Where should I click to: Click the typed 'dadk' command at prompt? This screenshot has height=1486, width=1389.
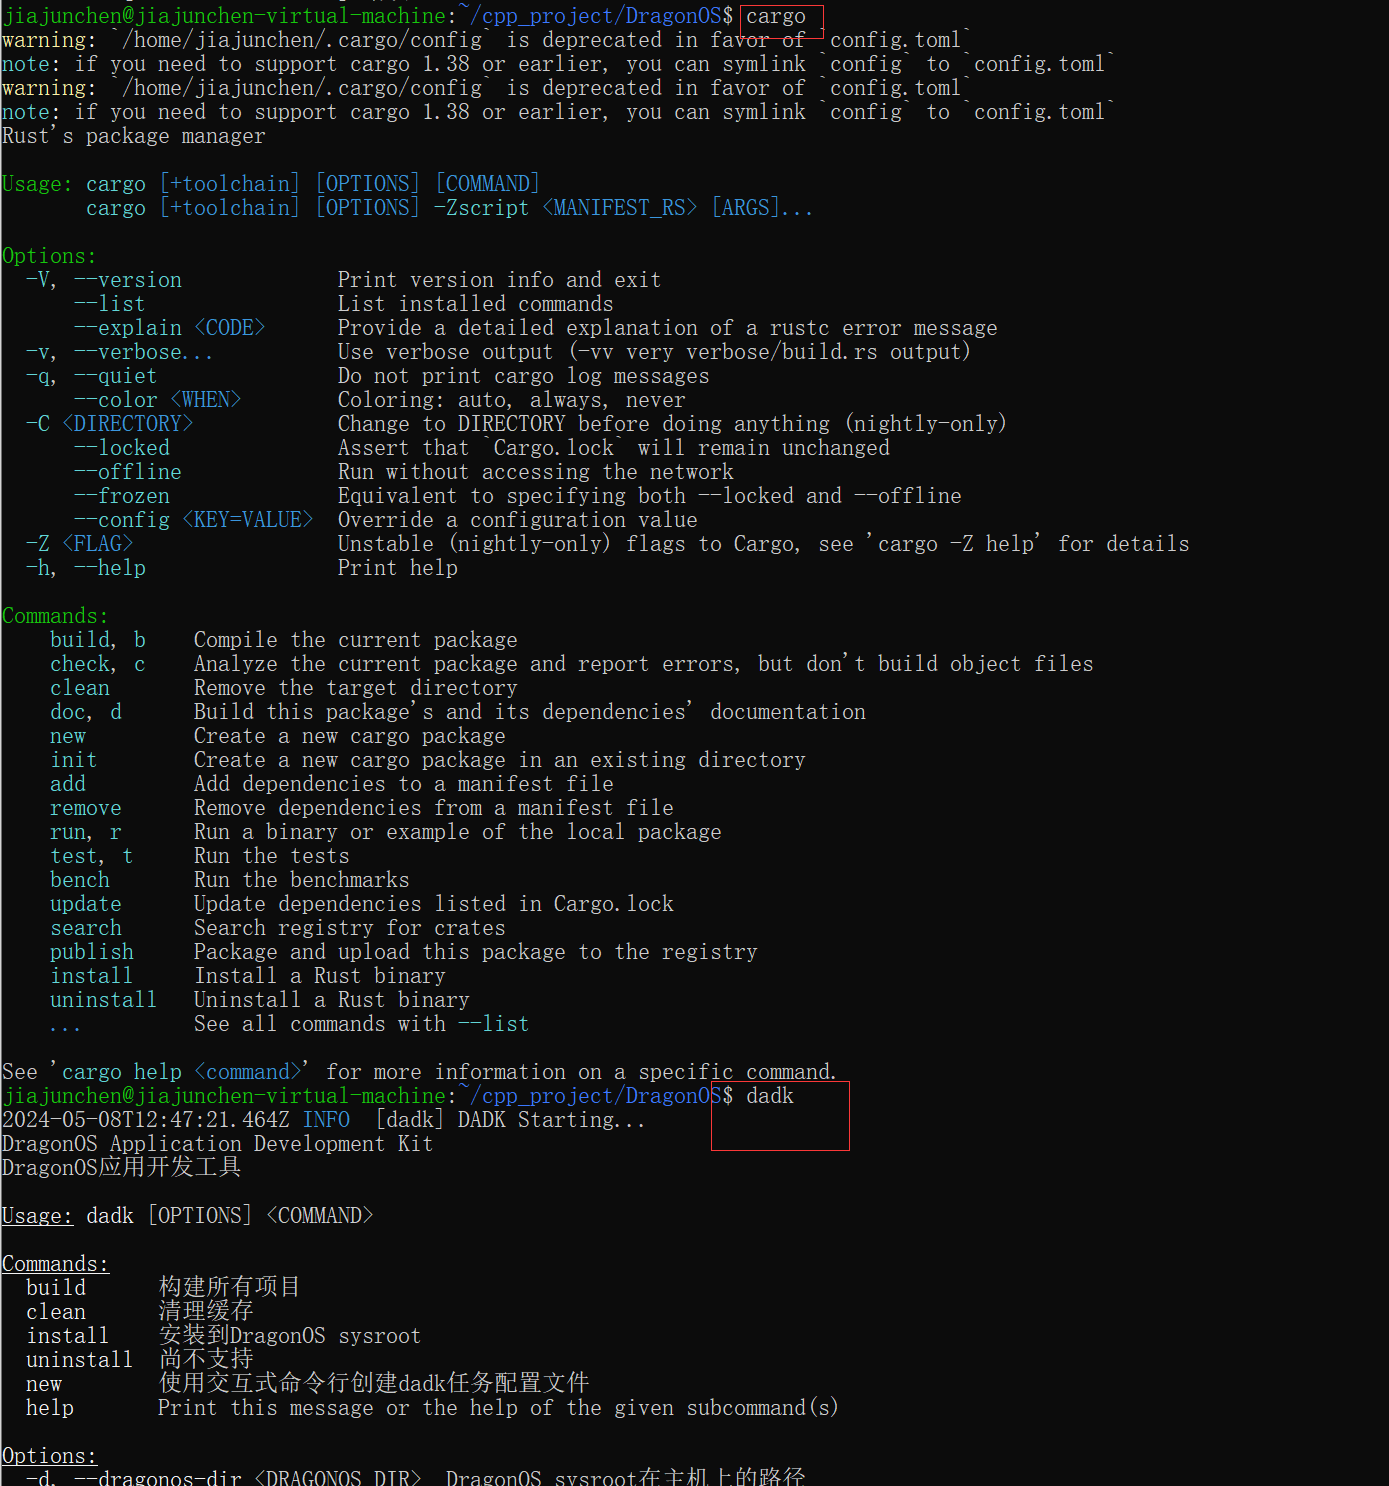coord(769,1096)
